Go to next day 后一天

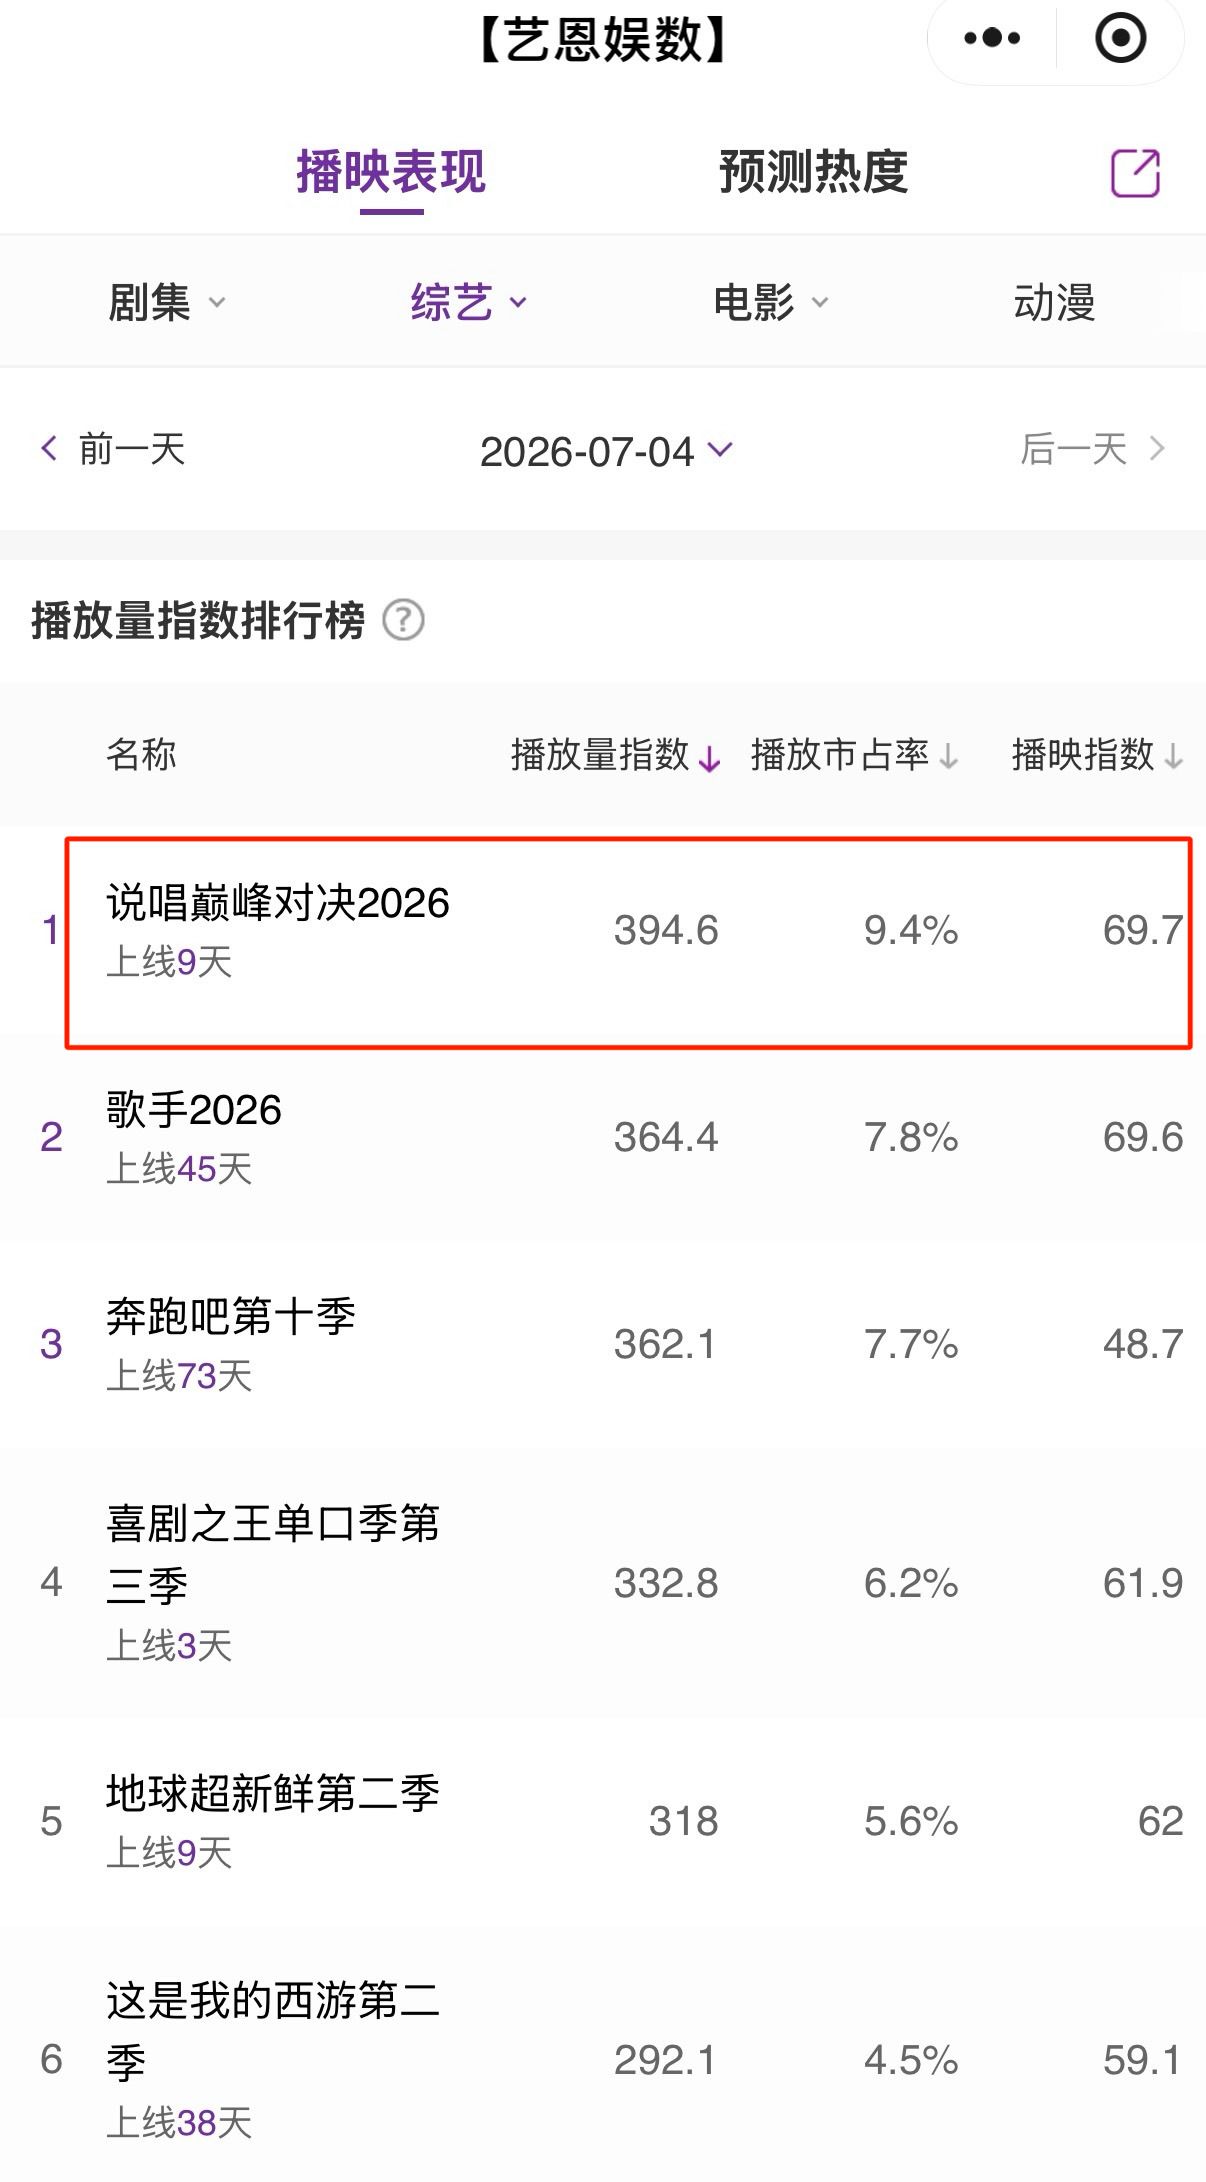pyautogui.click(x=1093, y=449)
